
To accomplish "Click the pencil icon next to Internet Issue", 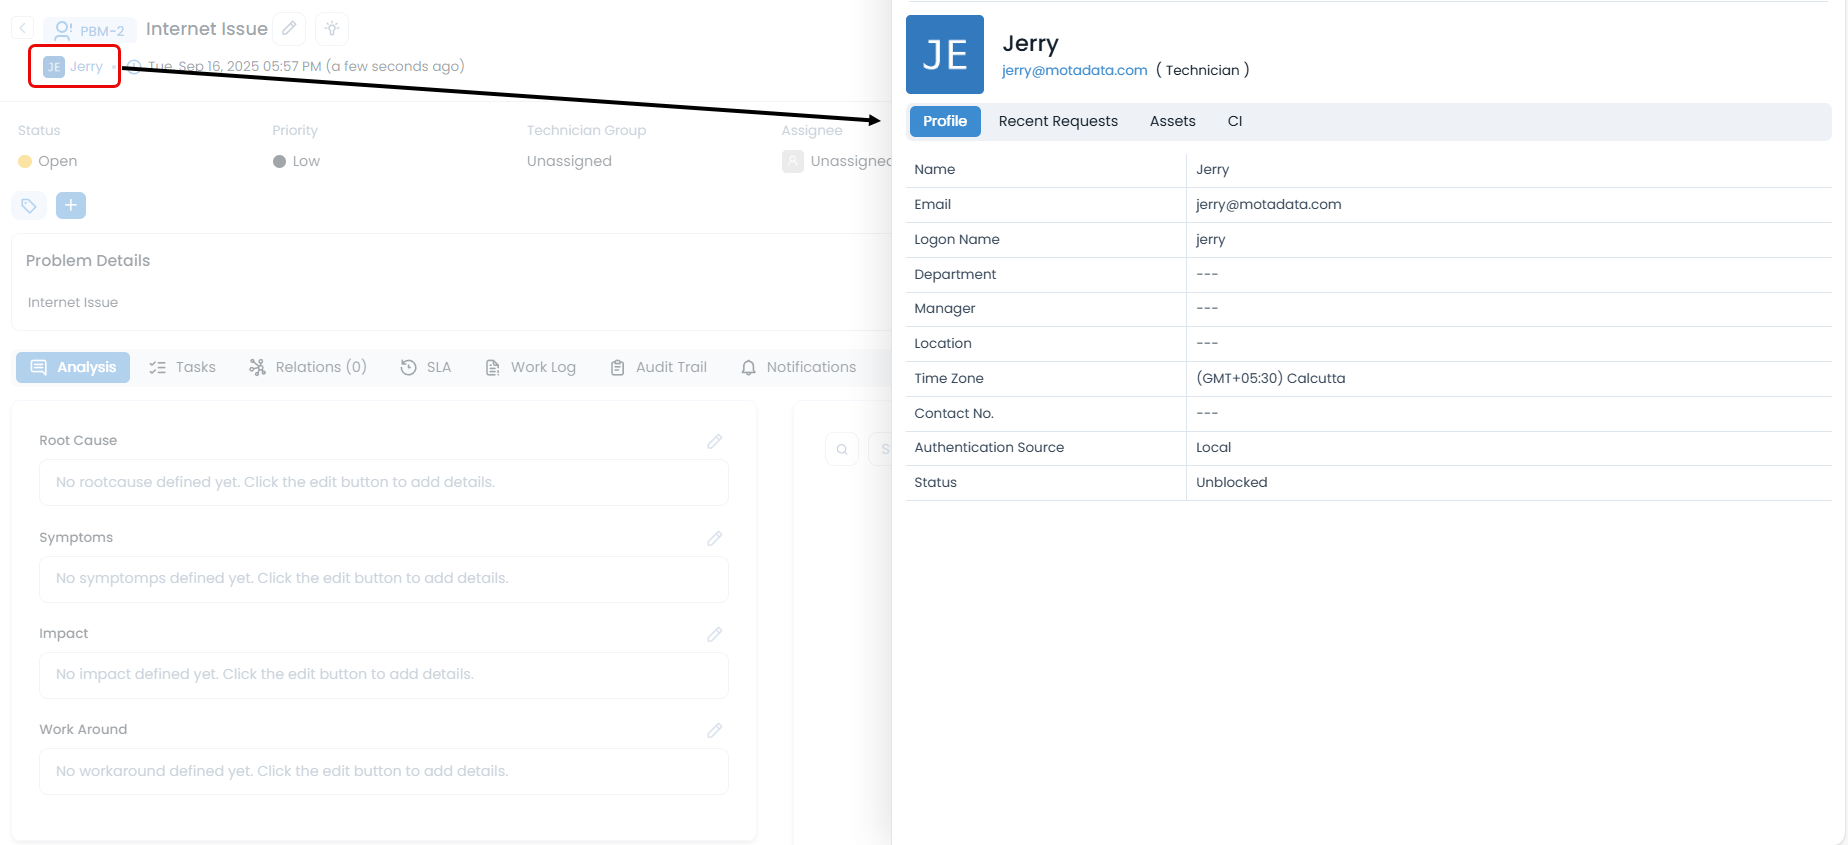I will tap(289, 29).
